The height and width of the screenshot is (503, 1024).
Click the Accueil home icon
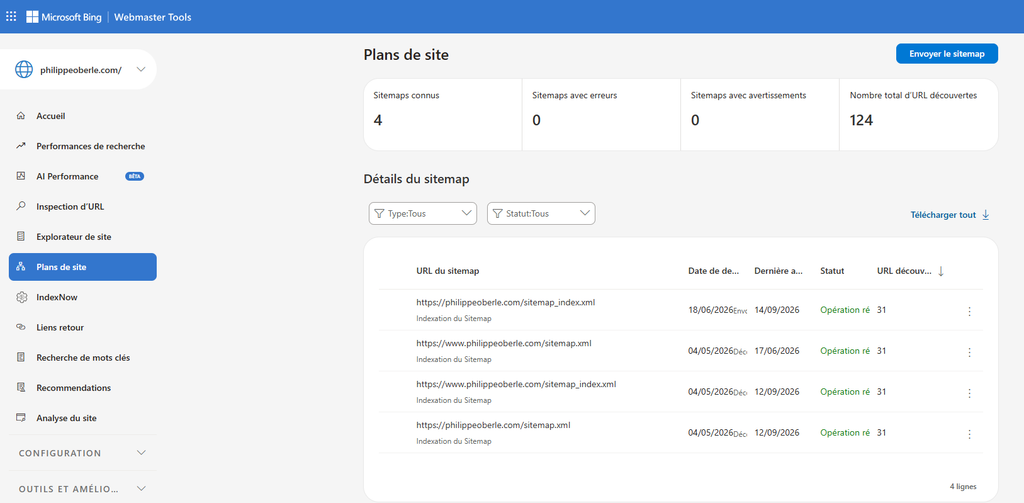21,116
